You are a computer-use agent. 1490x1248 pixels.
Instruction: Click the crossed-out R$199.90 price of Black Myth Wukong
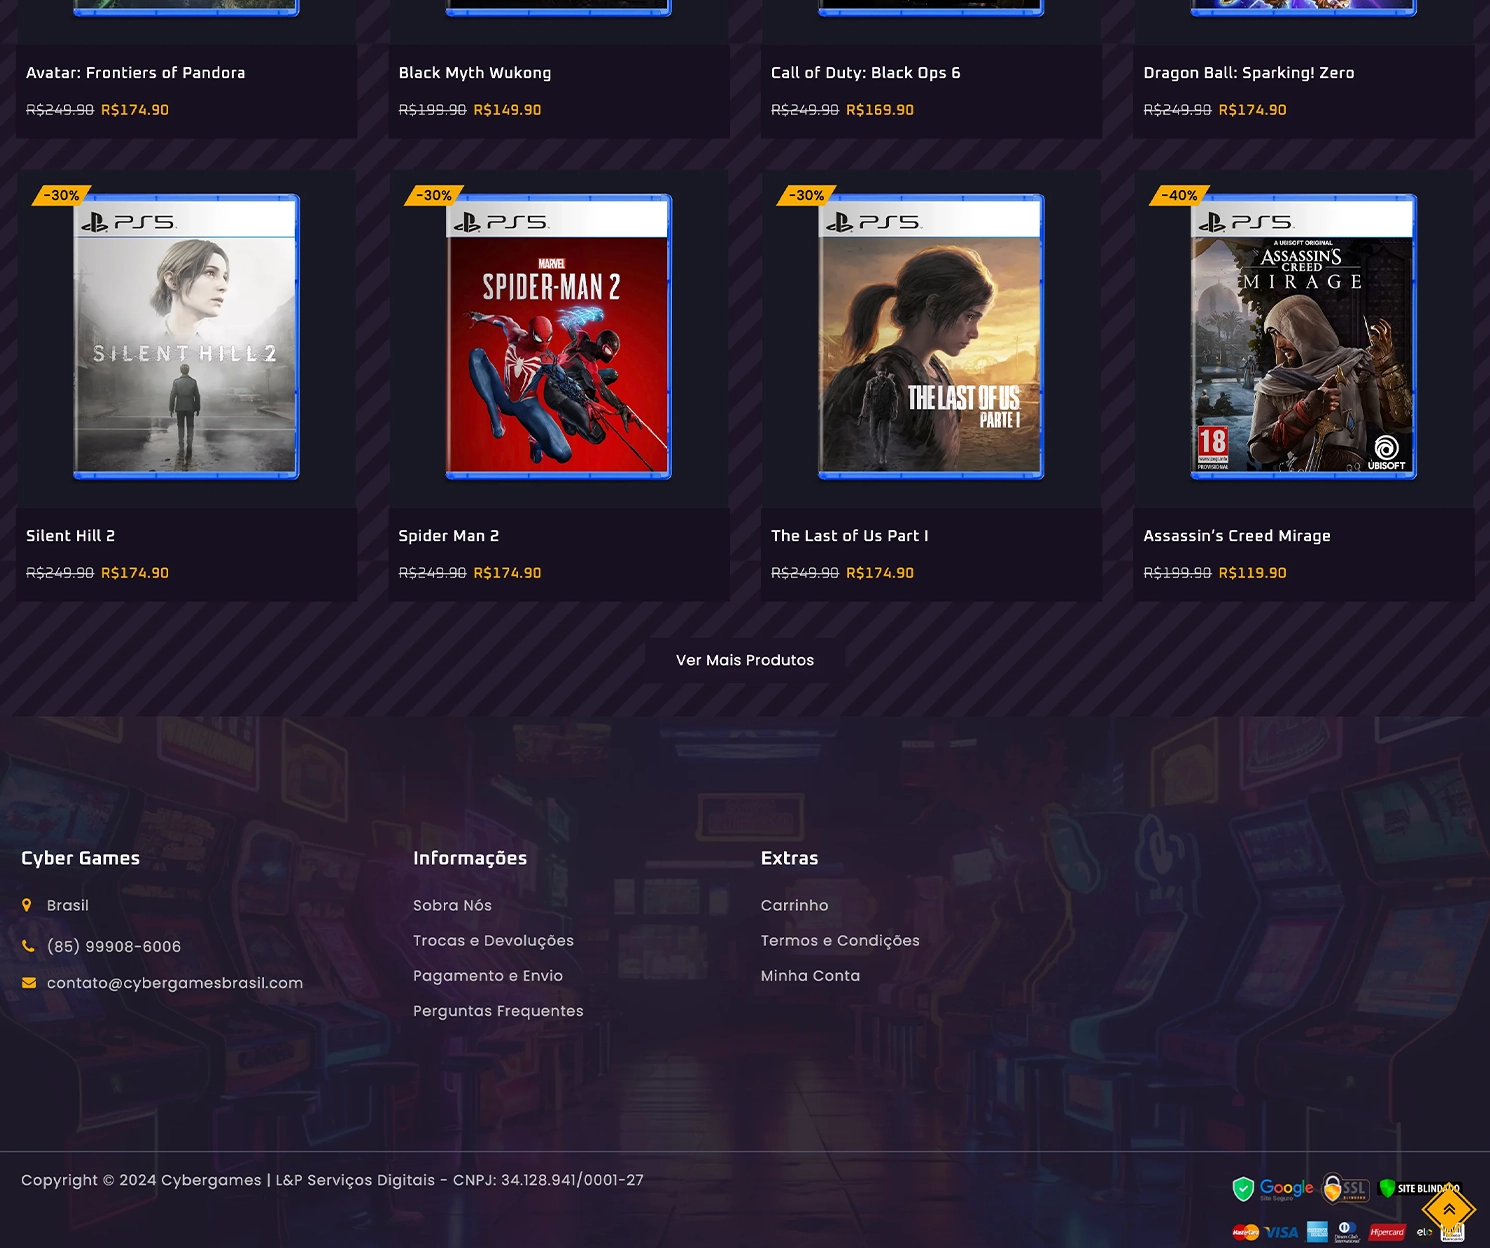[x=432, y=110]
